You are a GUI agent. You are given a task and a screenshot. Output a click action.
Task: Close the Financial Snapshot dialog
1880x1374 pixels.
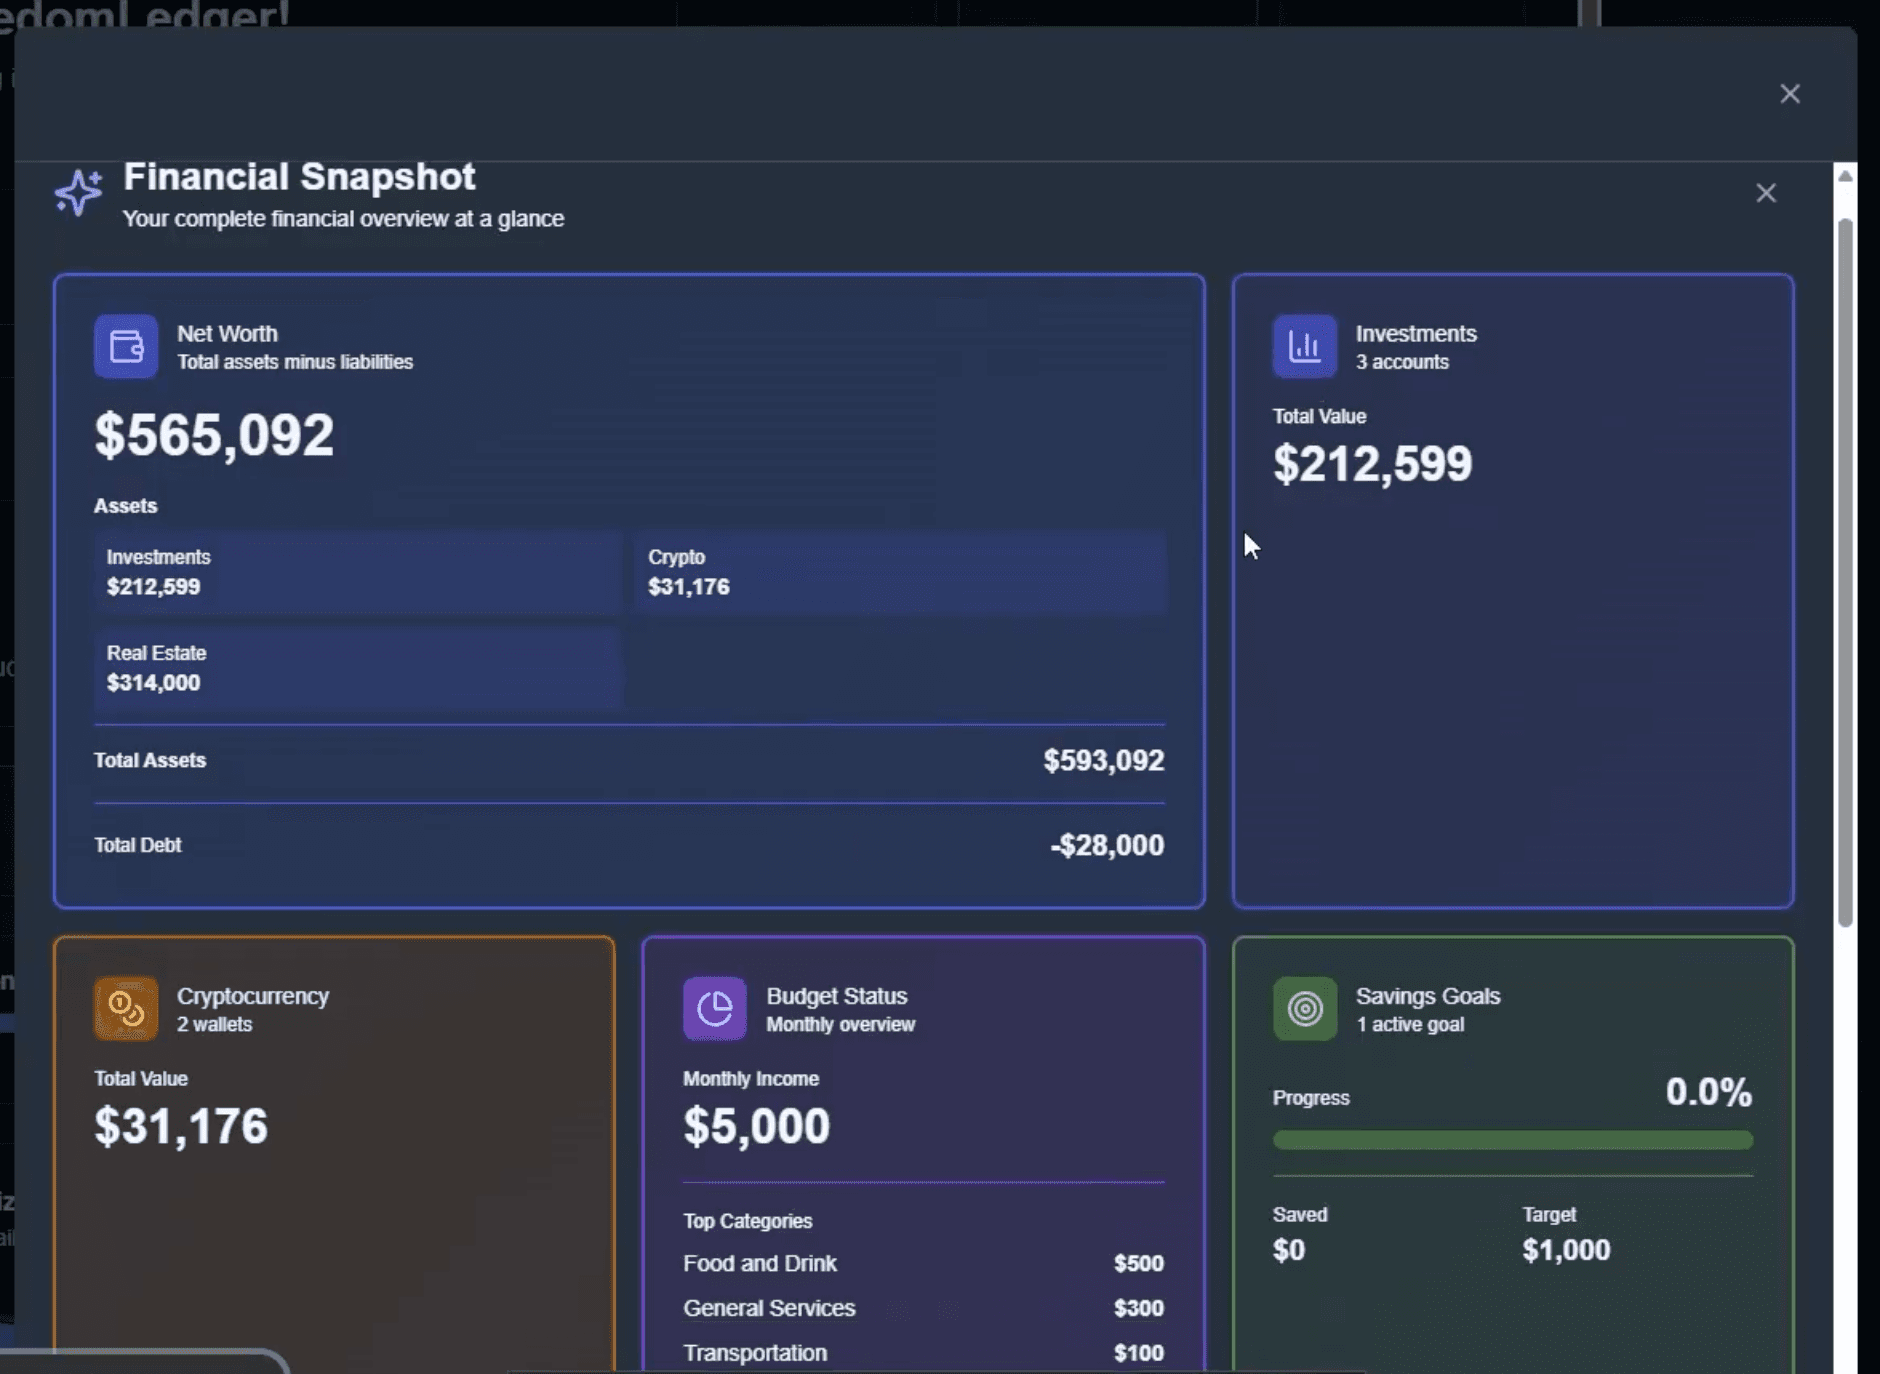1766,193
